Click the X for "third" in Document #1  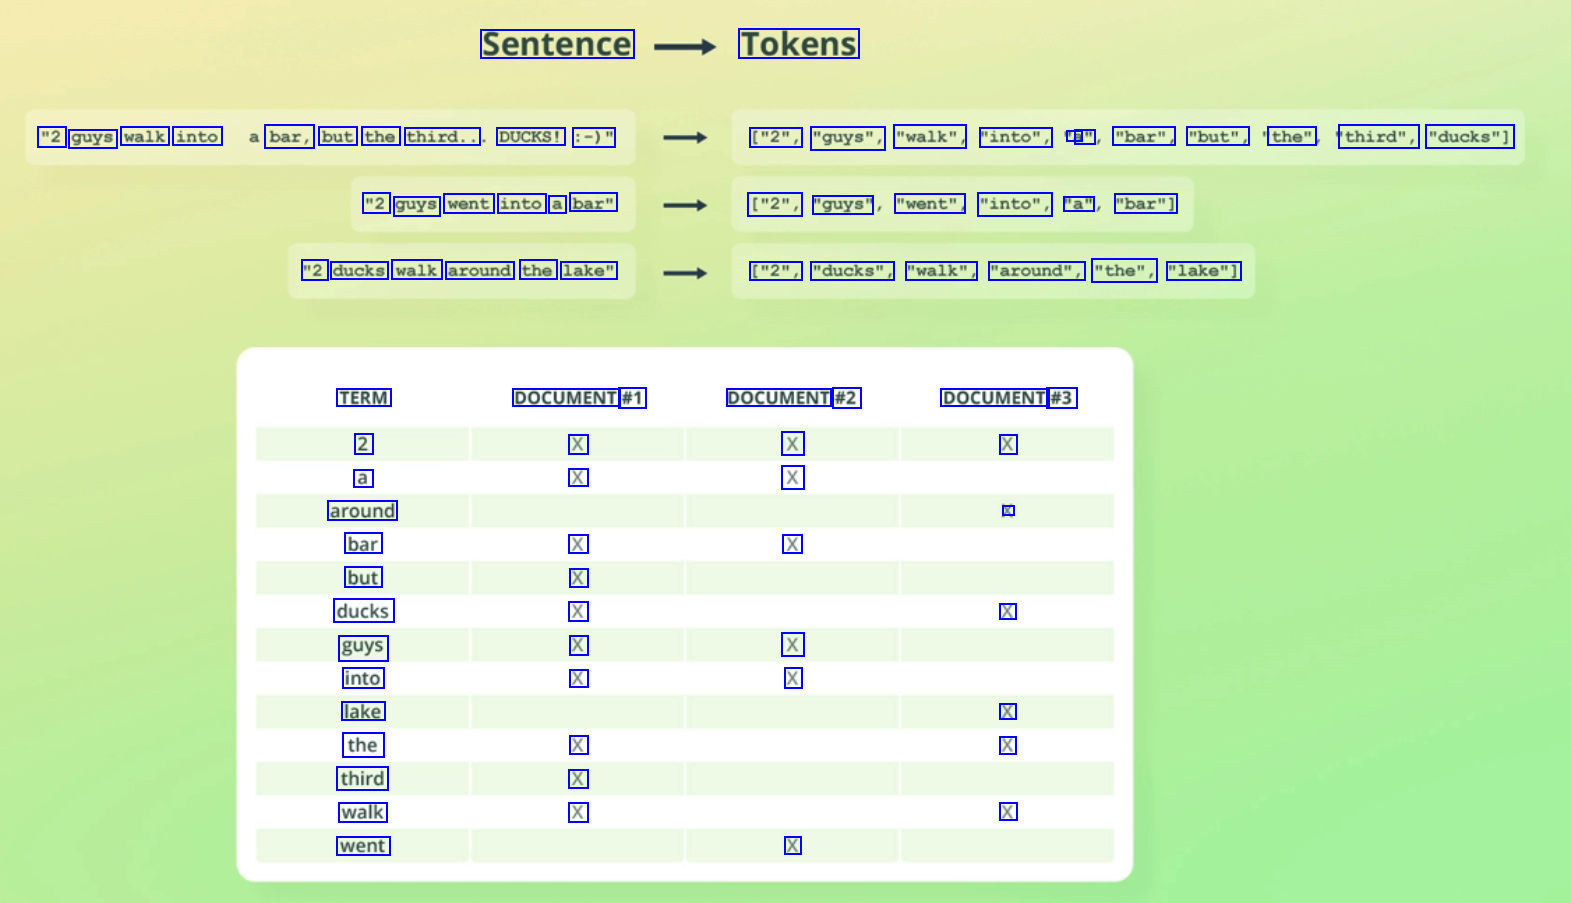(x=578, y=779)
